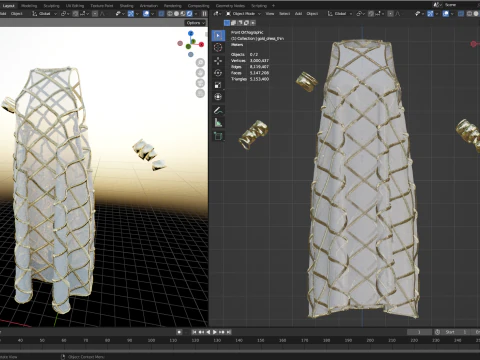
Task: Choose the intersect-selection mode icon in right viewport
Action: tap(253, 23)
